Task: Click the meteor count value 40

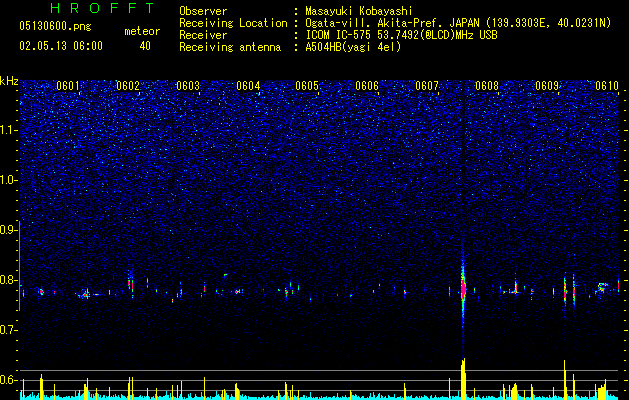Action: [x=145, y=46]
